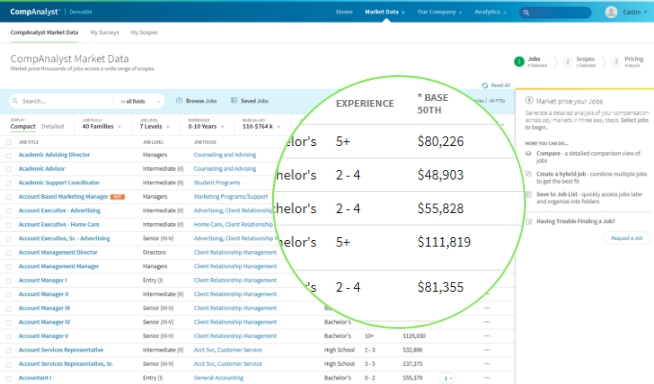The width and height of the screenshot is (654, 384).
Task: Check the Account Manager I checkbox
Action: coord(8,281)
